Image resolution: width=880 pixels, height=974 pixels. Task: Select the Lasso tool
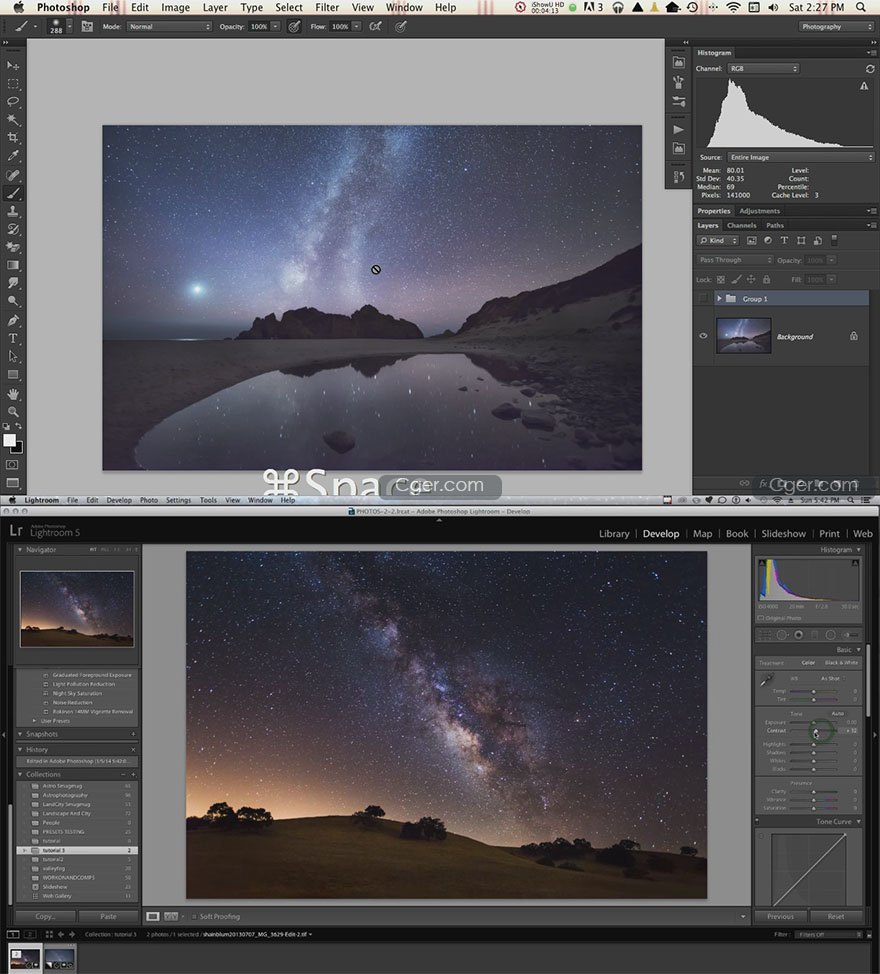[x=12, y=101]
